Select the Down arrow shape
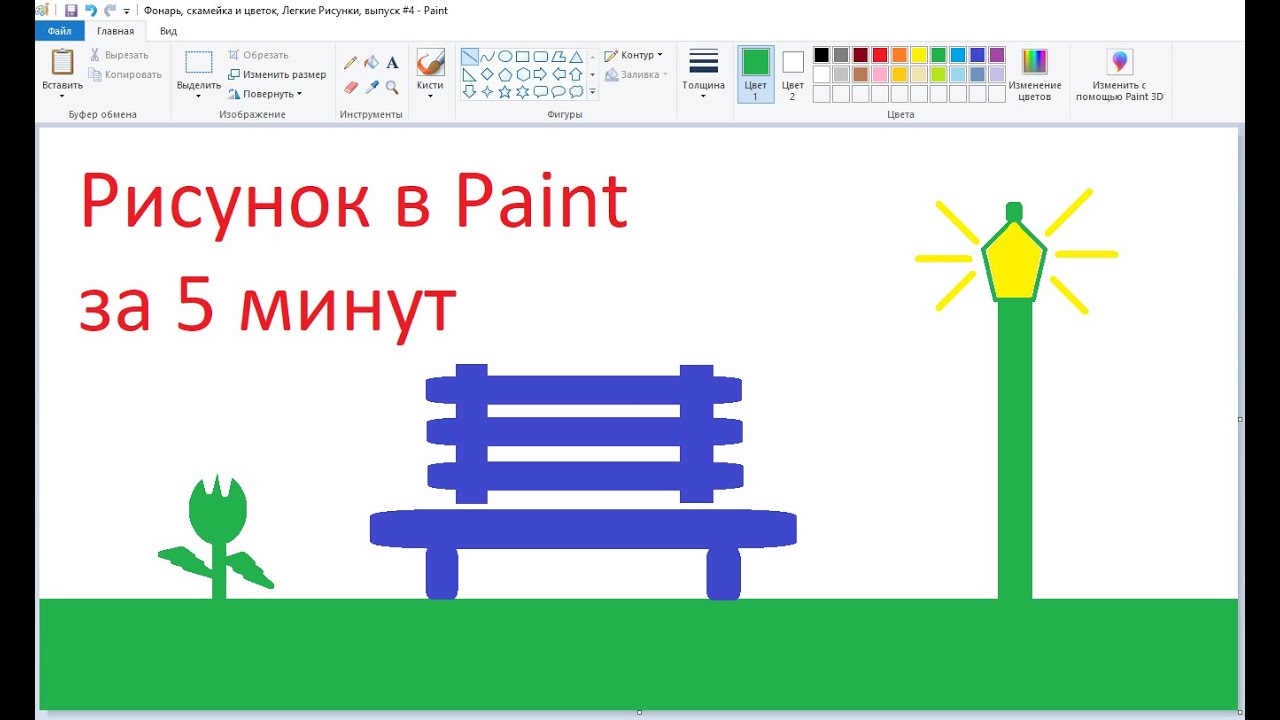1280x720 pixels. tap(469, 92)
